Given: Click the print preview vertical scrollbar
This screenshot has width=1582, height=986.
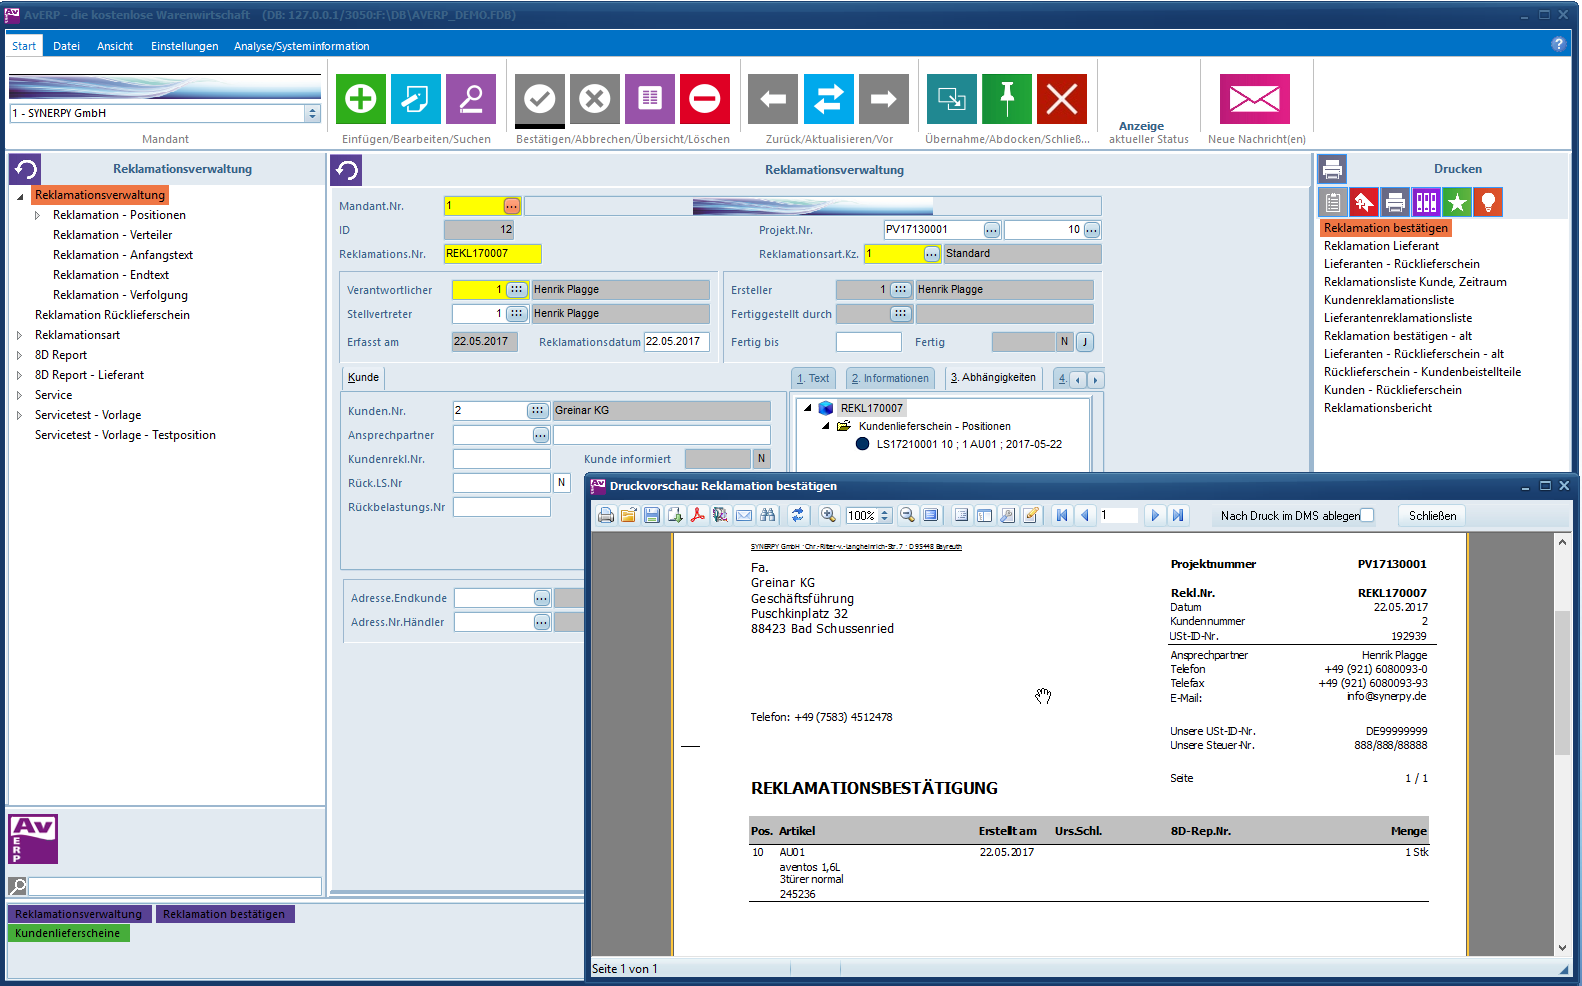Looking at the screenshot, I should tap(1562, 680).
